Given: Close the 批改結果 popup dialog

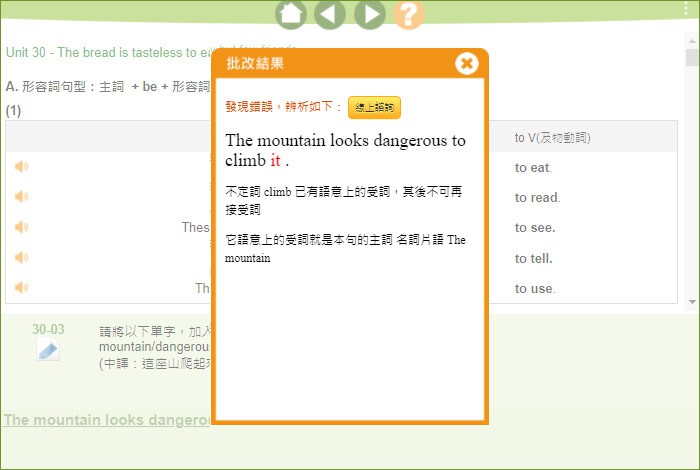Looking at the screenshot, I should click(466, 64).
